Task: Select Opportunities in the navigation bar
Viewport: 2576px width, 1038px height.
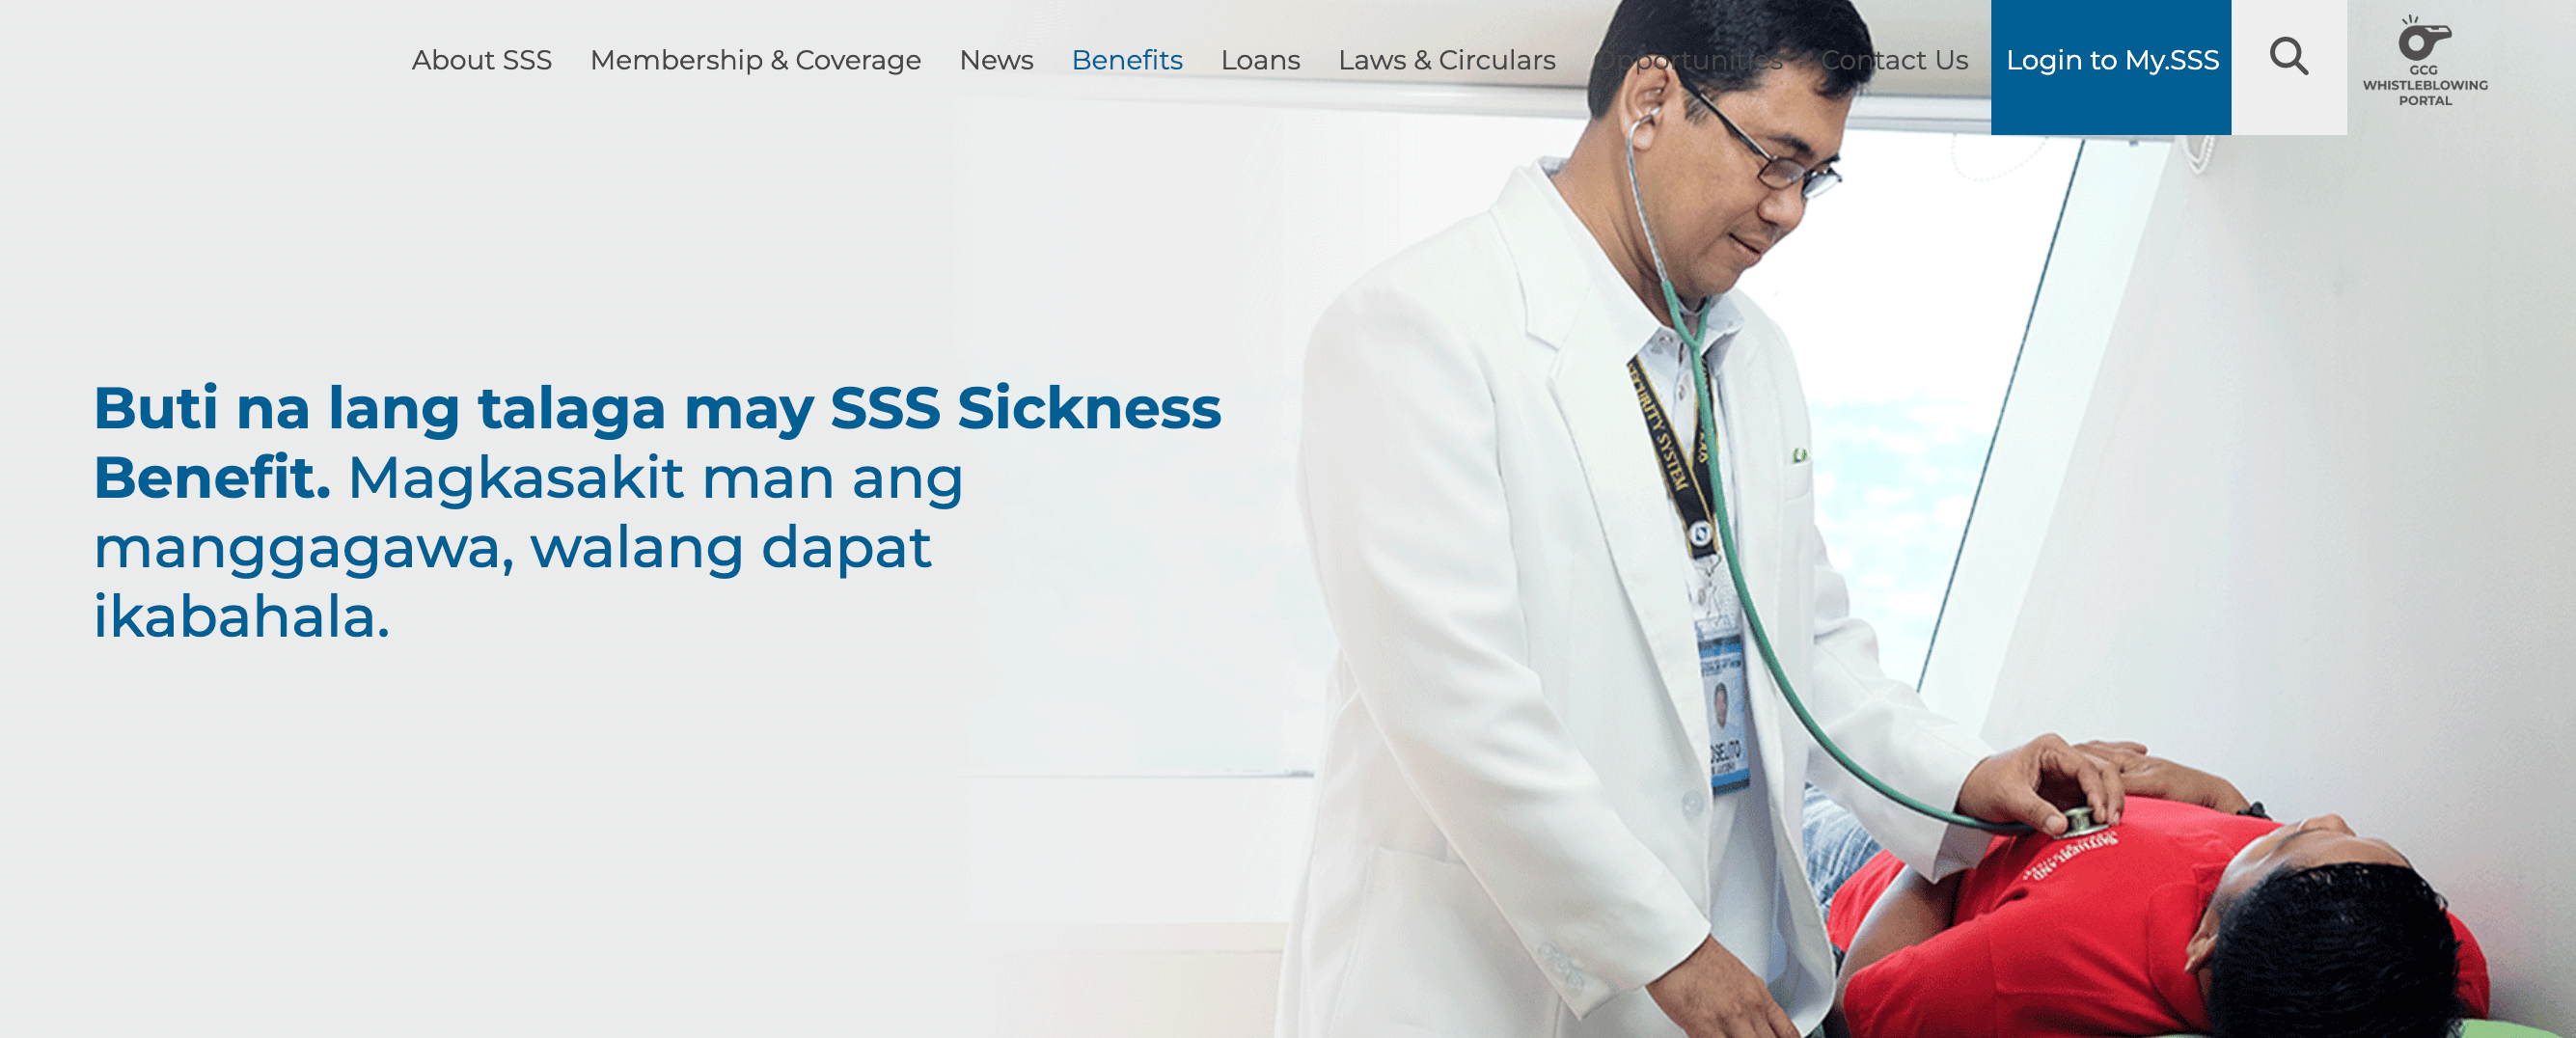Action: [1688, 60]
